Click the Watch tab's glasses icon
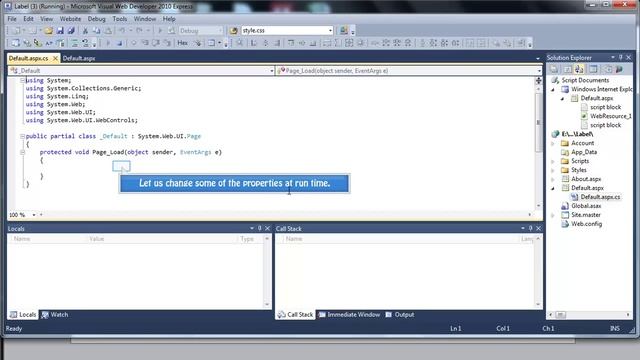The width and height of the screenshot is (640, 360). click(45, 315)
